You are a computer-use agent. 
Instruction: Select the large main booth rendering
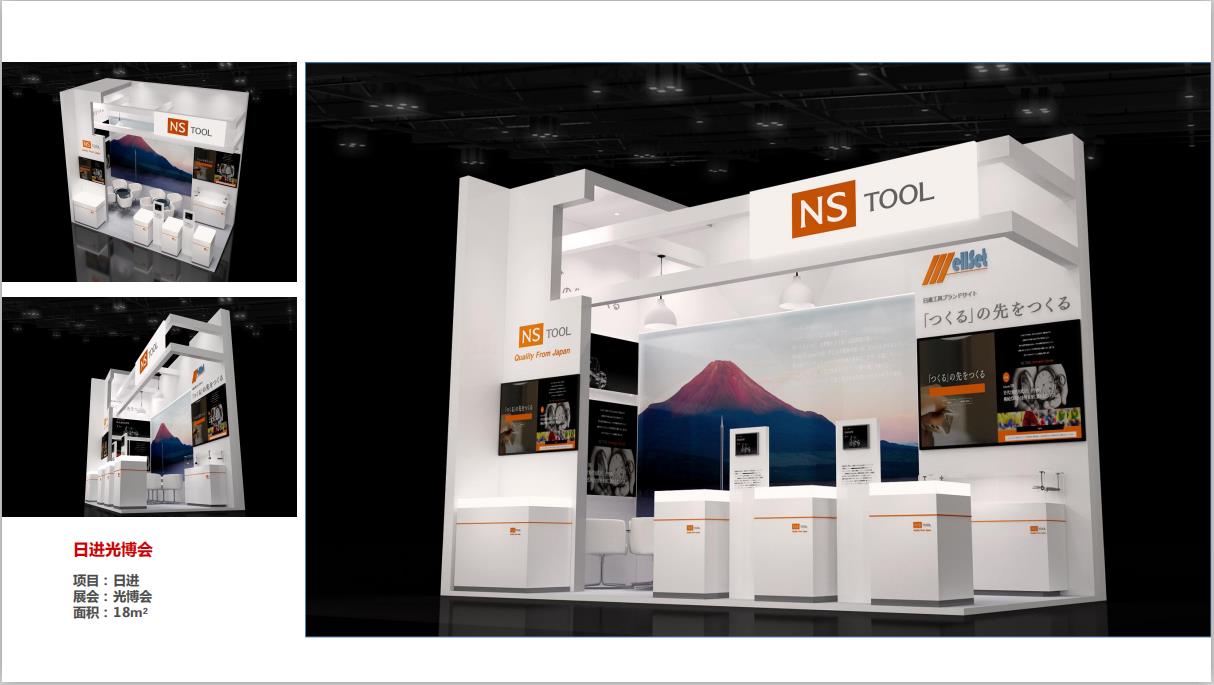757,349
